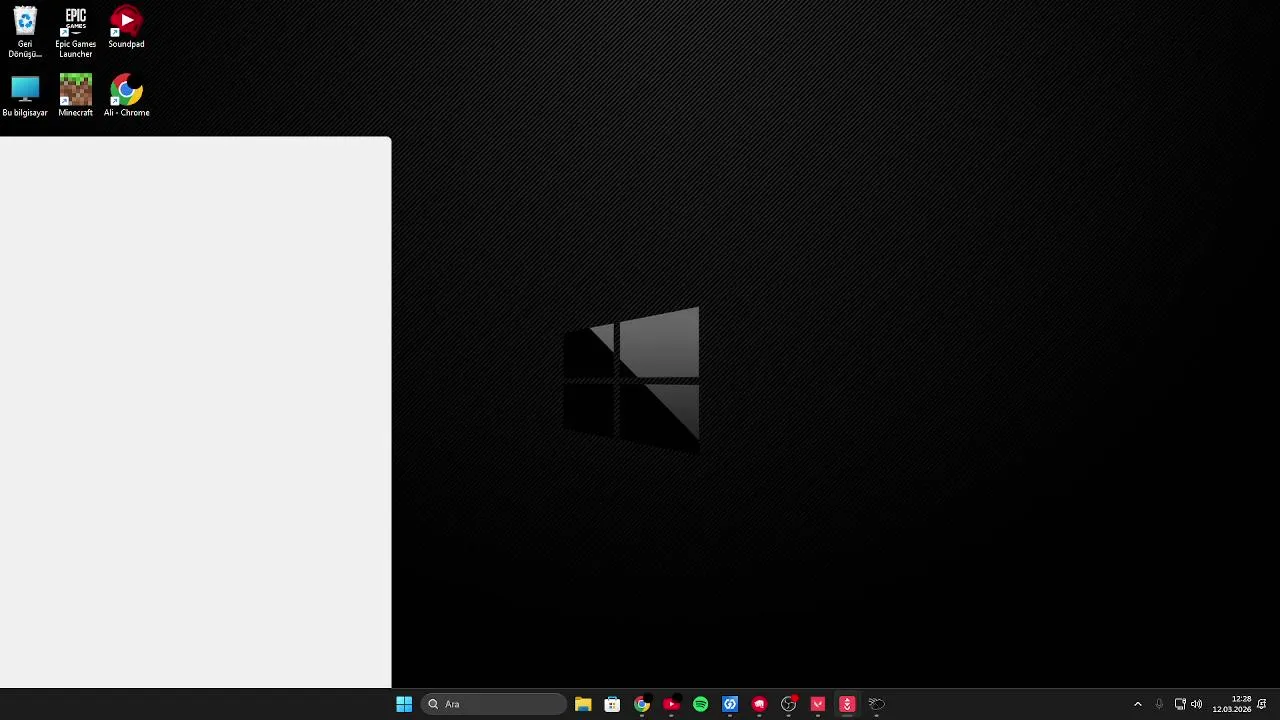Open File Explorer from the taskbar
Screen dimensions: 1280x720
pos(583,704)
